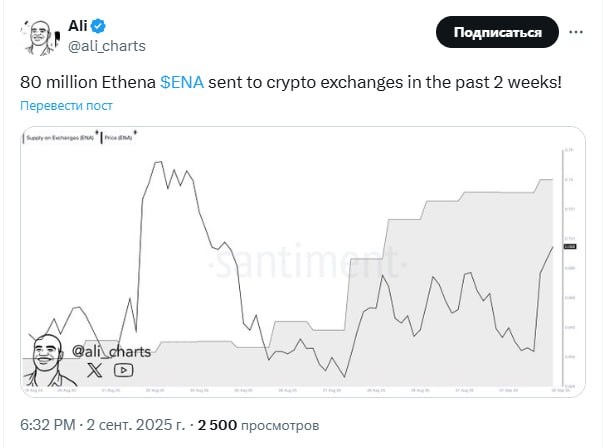Open the $ENA cashtag link
603x448 pixels.
[x=182, y=82]
